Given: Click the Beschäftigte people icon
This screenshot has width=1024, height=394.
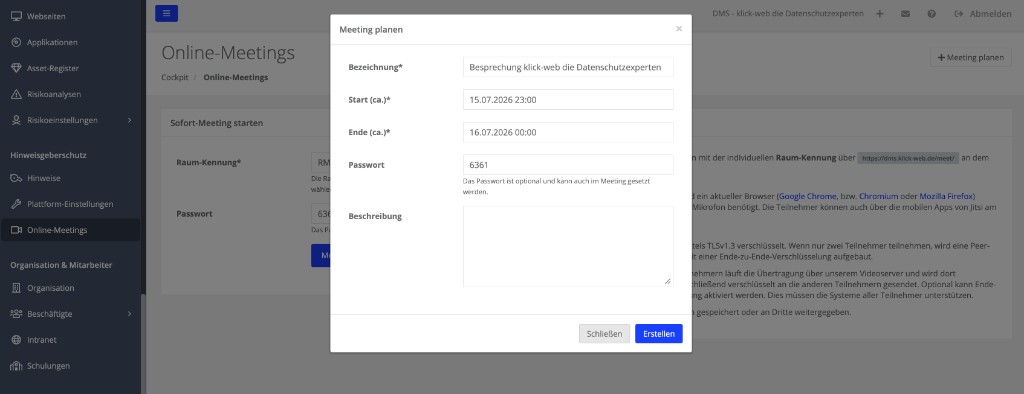Looking at the screenshot, I should pyautogui.click(x=16, y=314).
